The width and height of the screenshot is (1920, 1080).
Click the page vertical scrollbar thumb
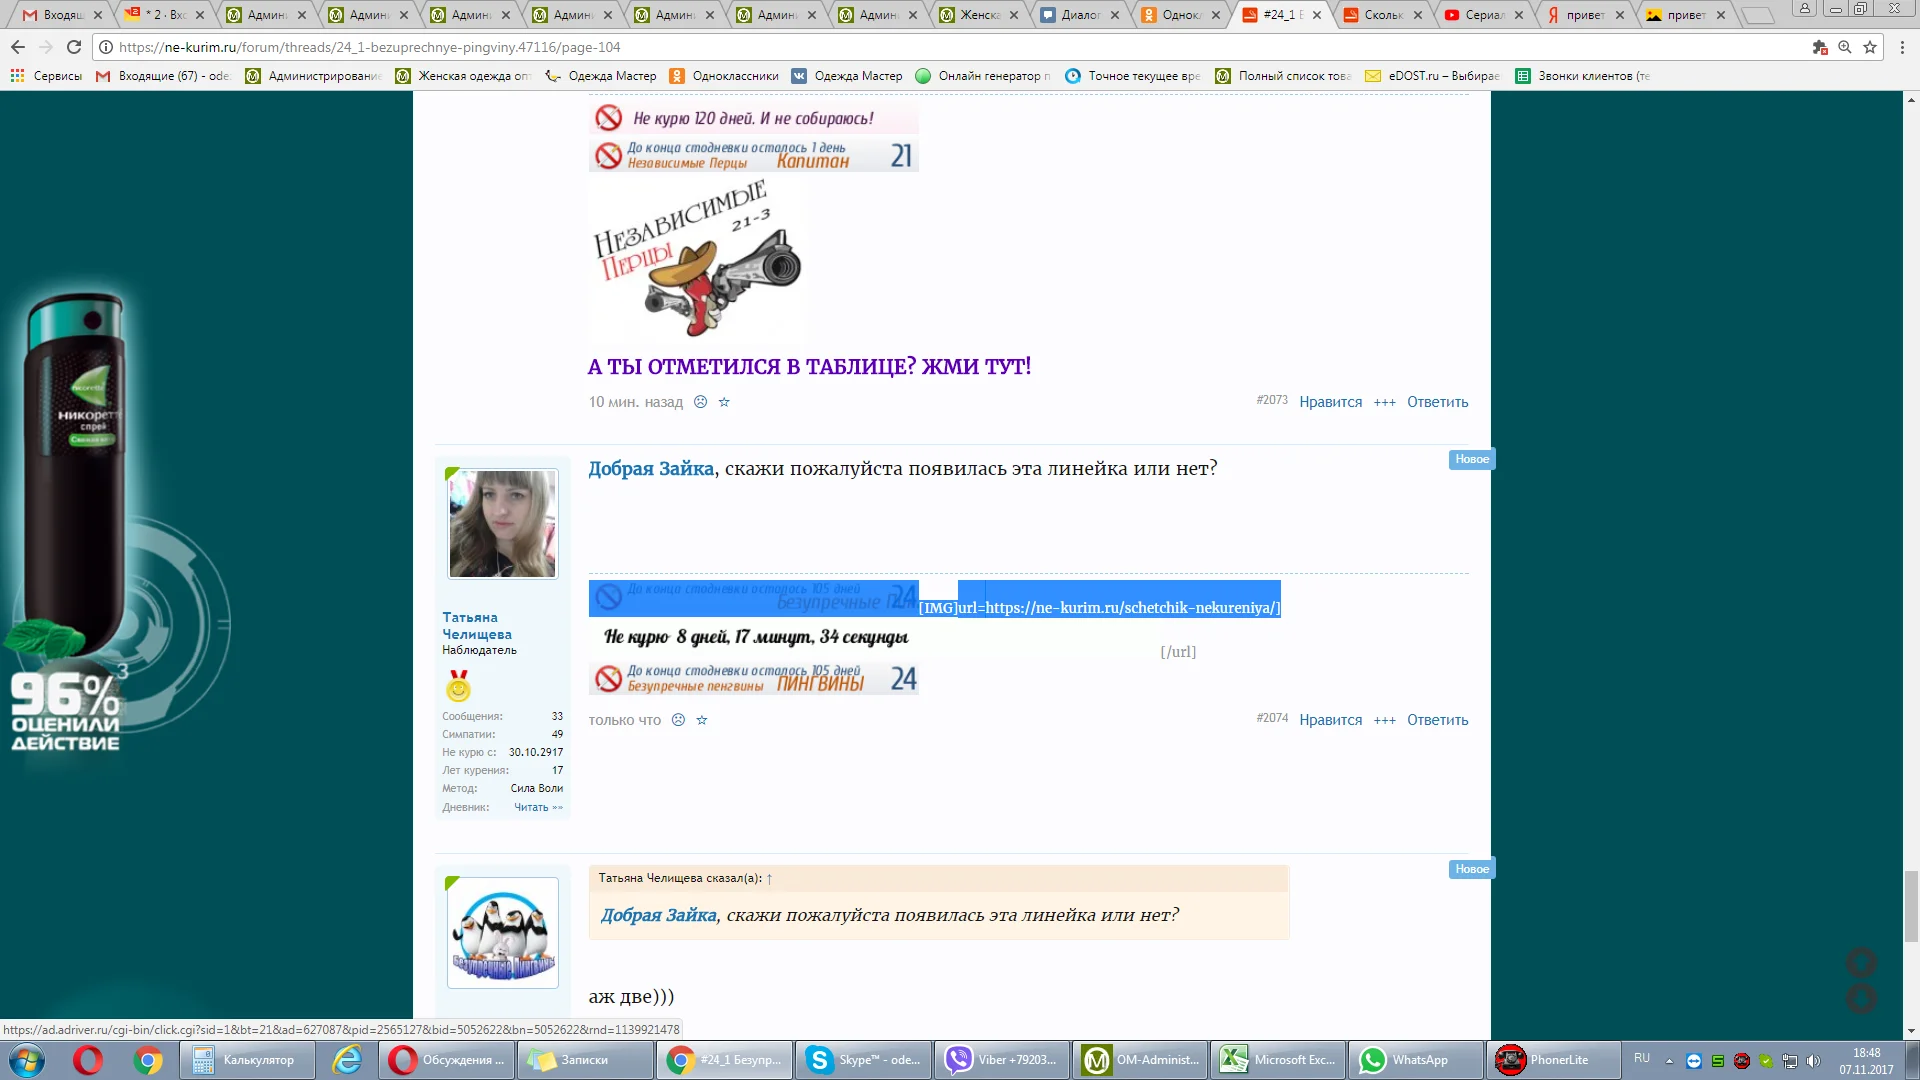point(1911,905)
